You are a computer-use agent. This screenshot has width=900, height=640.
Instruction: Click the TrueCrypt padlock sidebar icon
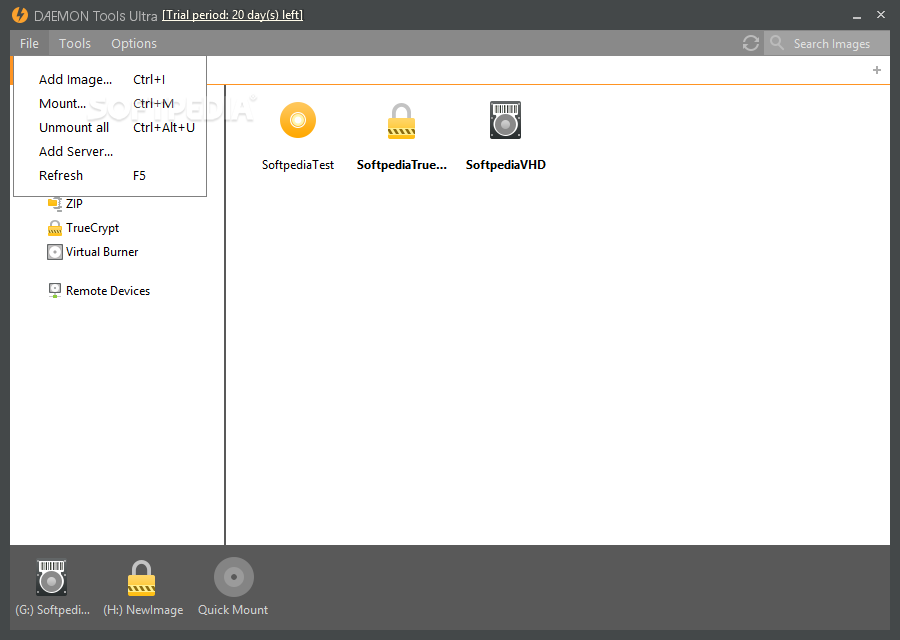(x=55, y=228)
